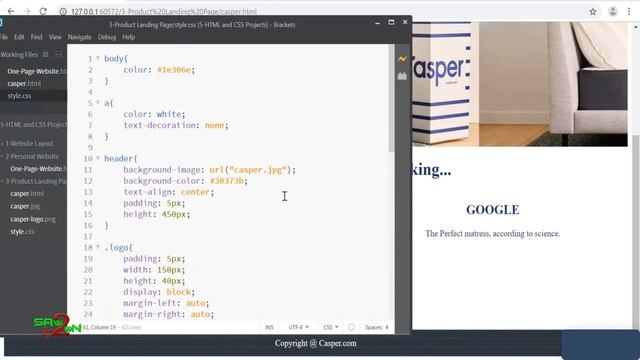Click the Working Files gear settings icon
640x360 pixels.
click(x=45, y=55)
